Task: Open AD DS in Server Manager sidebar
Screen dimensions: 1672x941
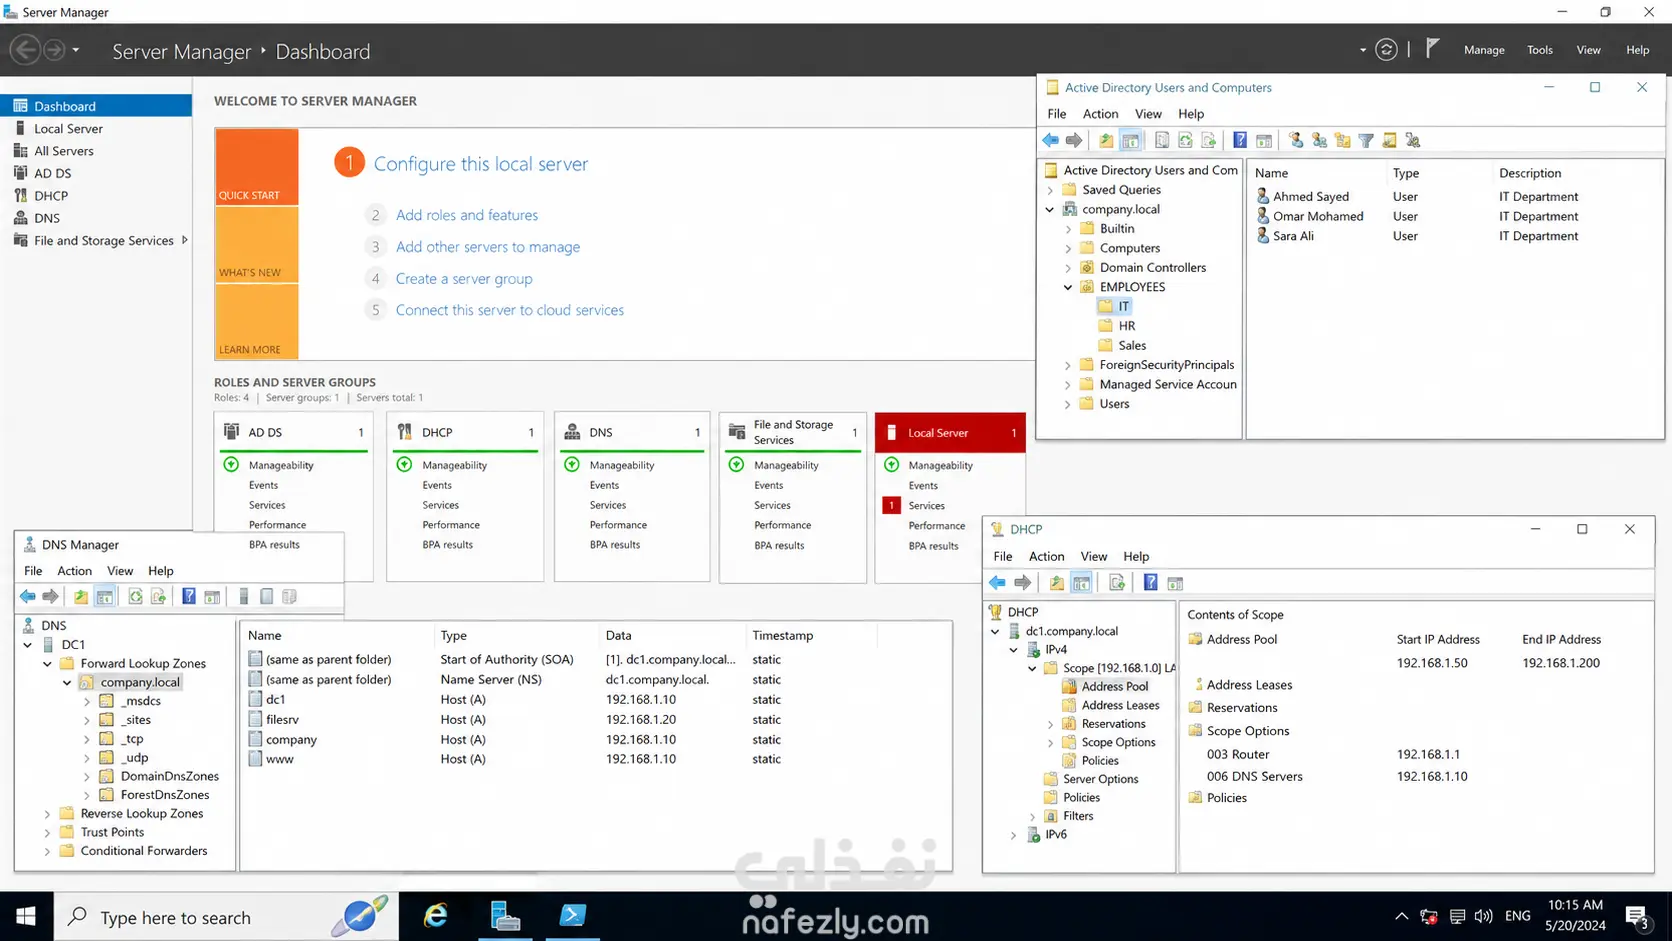Action: coord(52,173)
